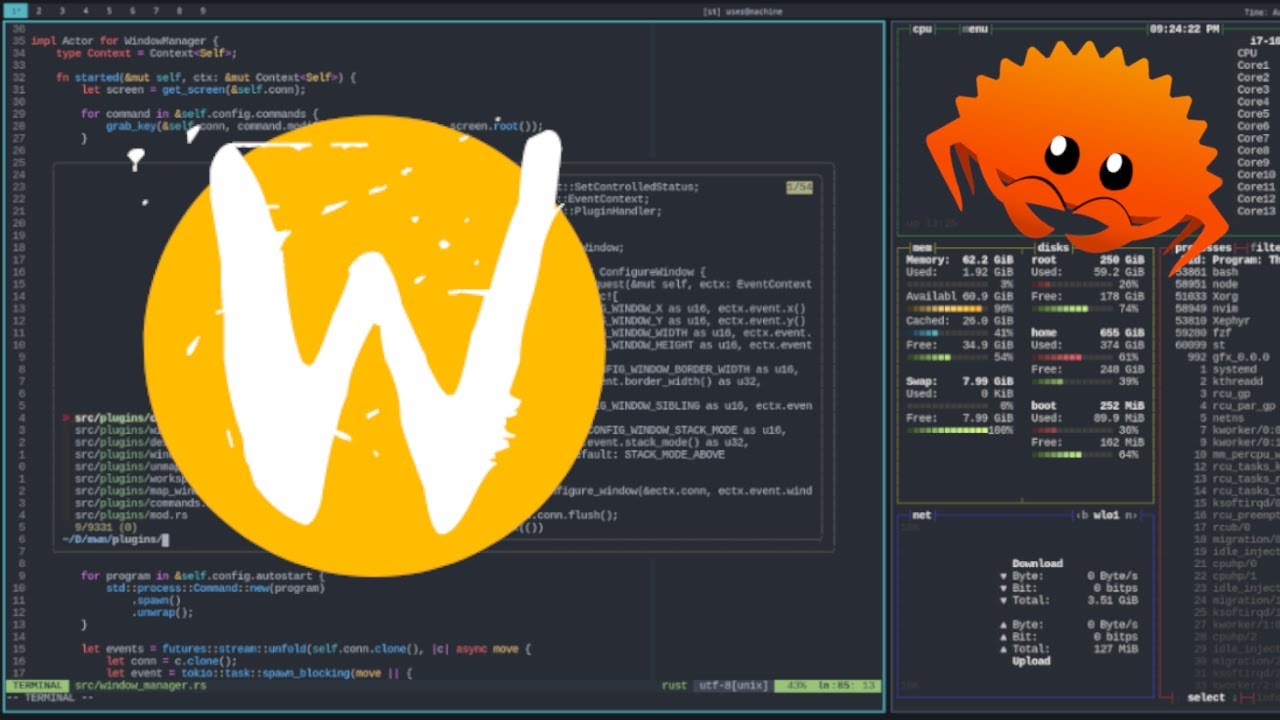Click the rust filetype in statusline
The image size is (1280, 720).
[x=674, y=685]
